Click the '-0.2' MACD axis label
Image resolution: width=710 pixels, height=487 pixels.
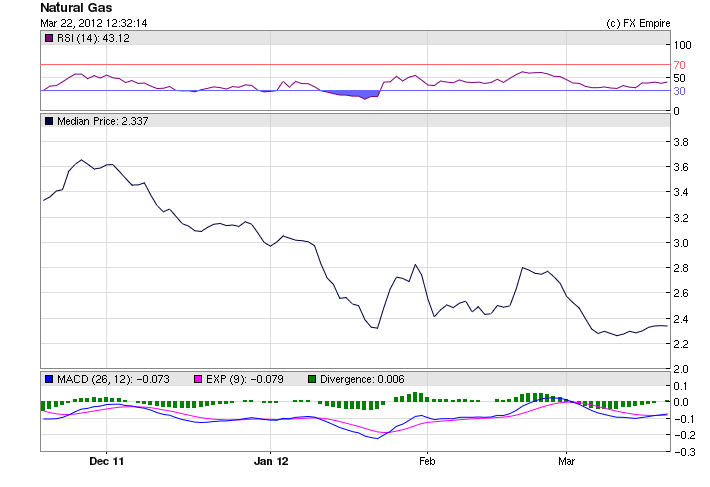(685, 435)
